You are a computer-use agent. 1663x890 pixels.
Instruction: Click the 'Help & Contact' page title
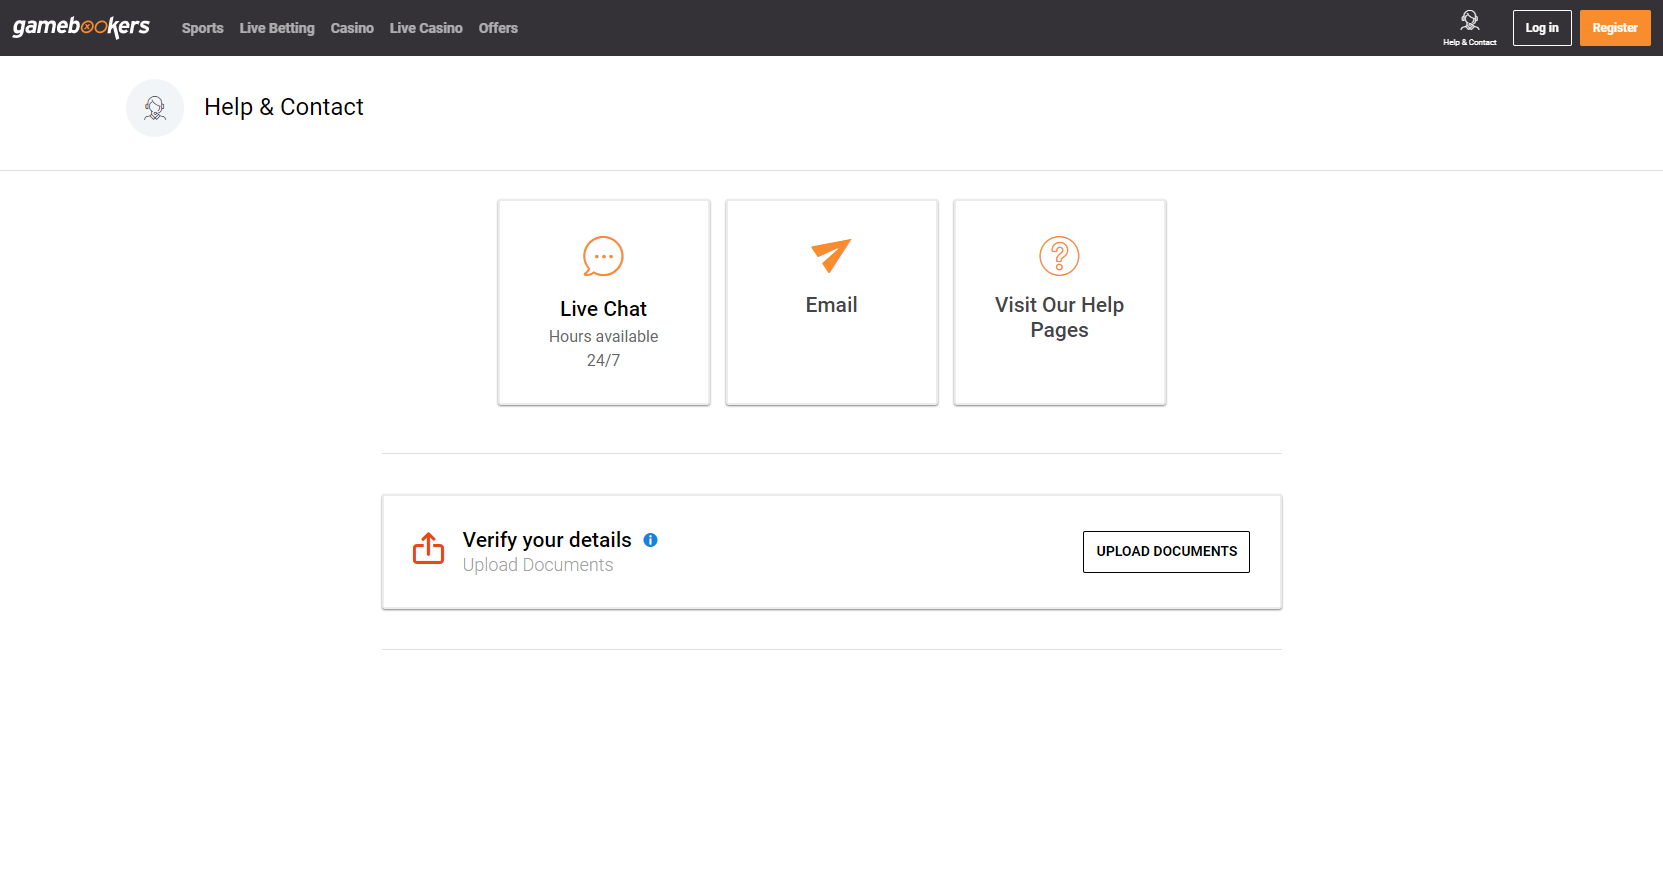(284, 107)
